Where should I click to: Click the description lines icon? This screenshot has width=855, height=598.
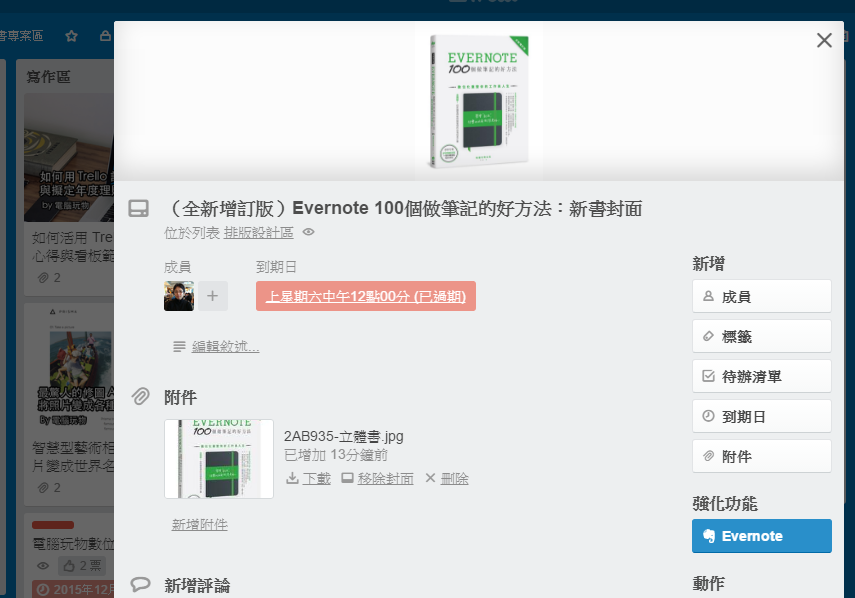click(179, 346)
